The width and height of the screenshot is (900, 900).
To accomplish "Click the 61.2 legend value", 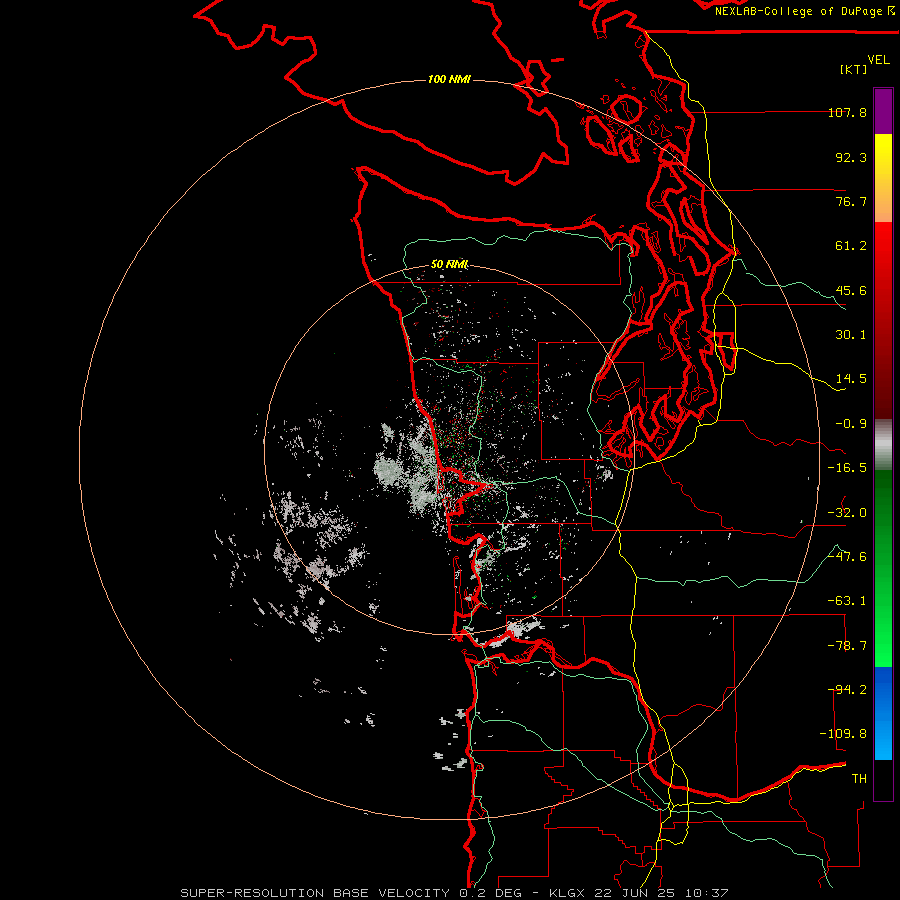I will pos(851,246).
